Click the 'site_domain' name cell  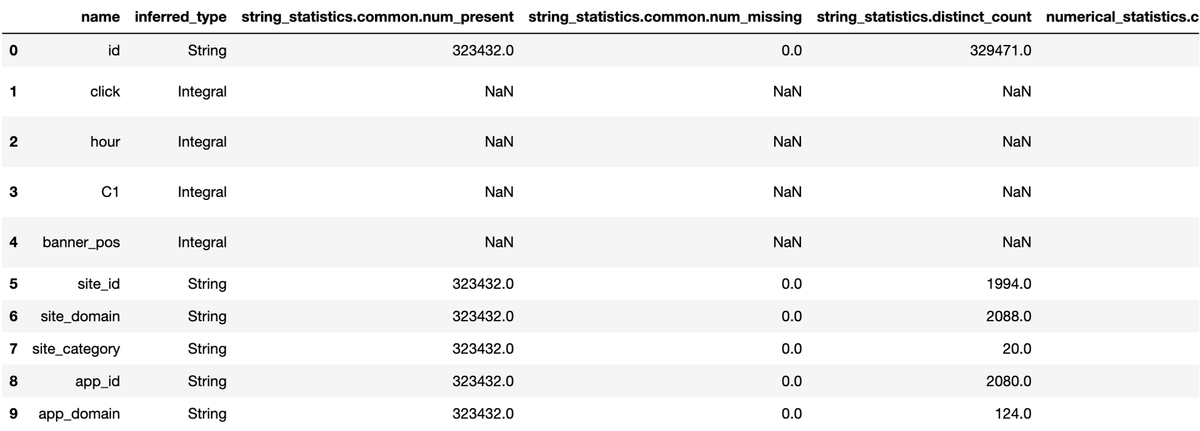(x=80, y=316)
